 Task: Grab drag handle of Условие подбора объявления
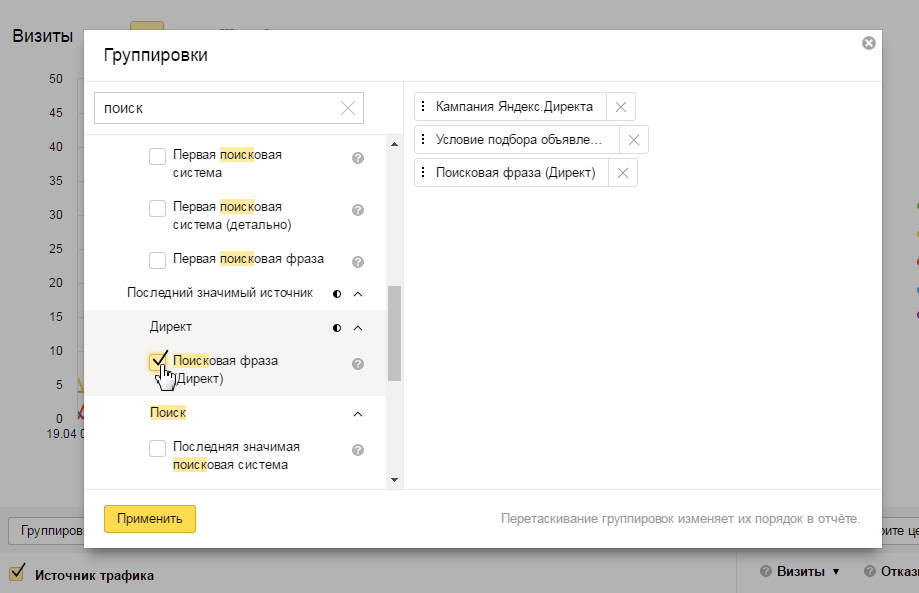[x=423, y=139]
